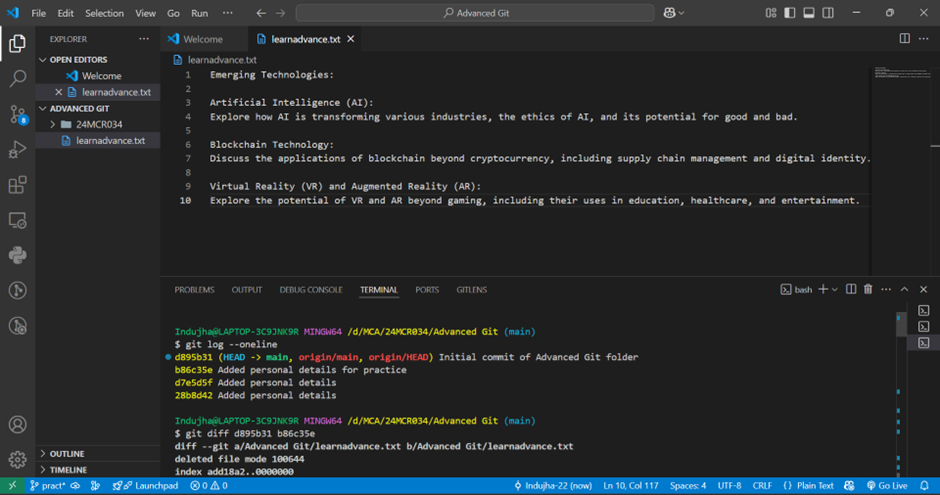The height and width of the screenshot is (495, 940).
Task: Close learnadvance.txt in Open Editors list
Action: tap(59, 92)
